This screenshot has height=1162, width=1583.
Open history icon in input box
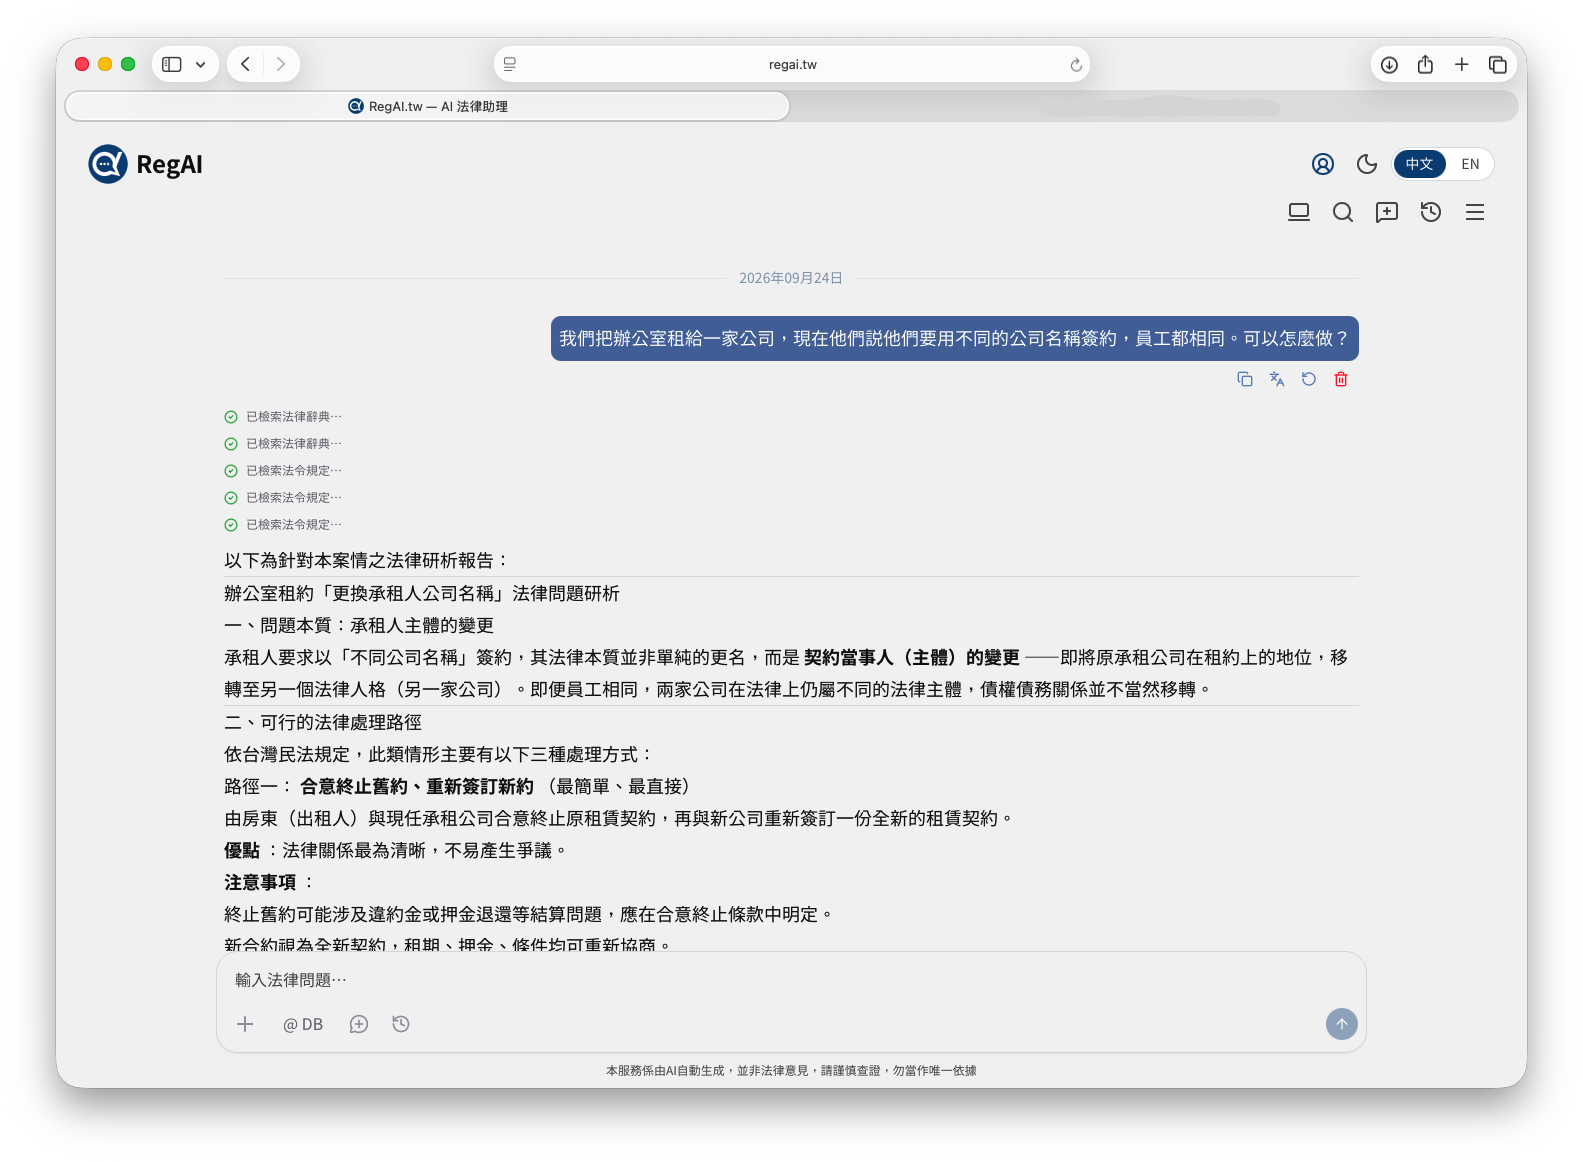coord(401,1024)
